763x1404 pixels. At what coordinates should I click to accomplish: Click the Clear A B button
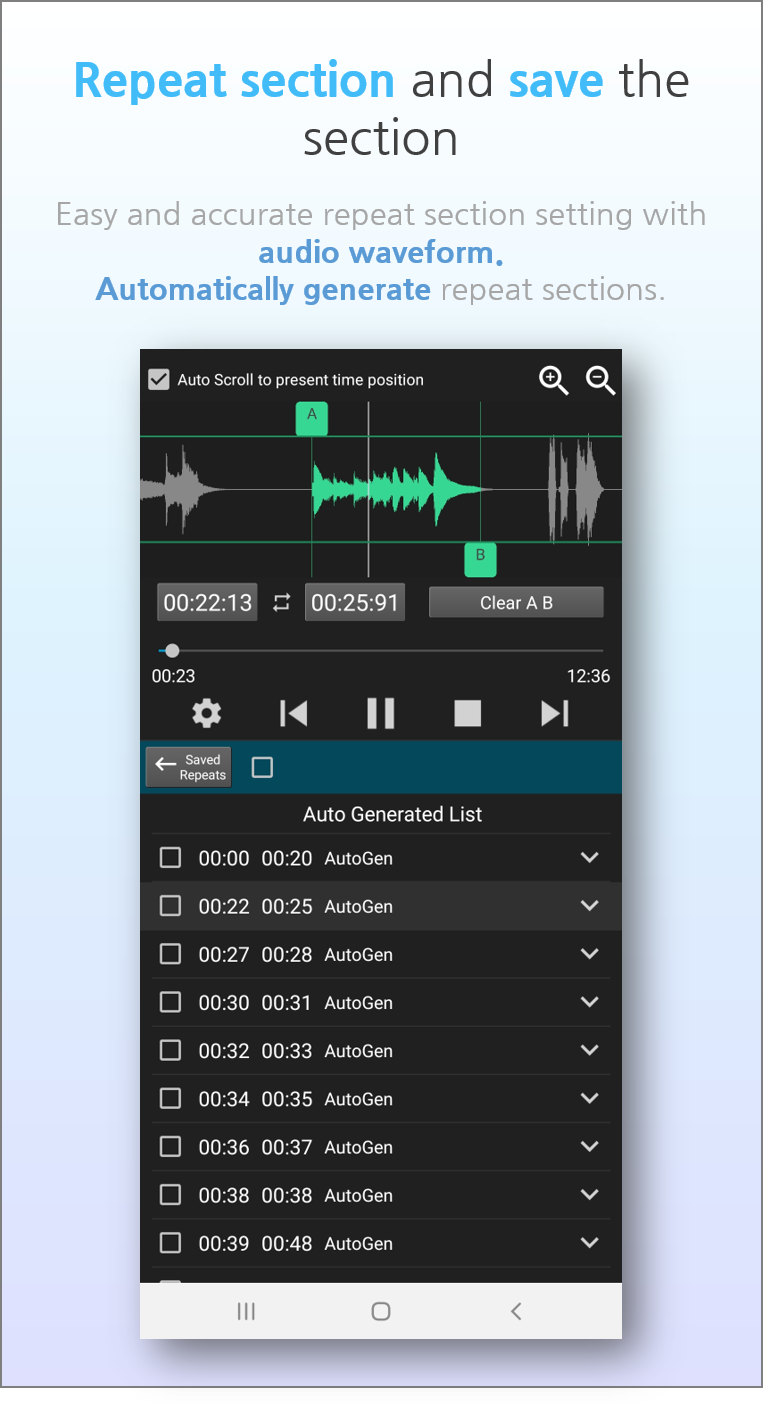tap(516, 602)
